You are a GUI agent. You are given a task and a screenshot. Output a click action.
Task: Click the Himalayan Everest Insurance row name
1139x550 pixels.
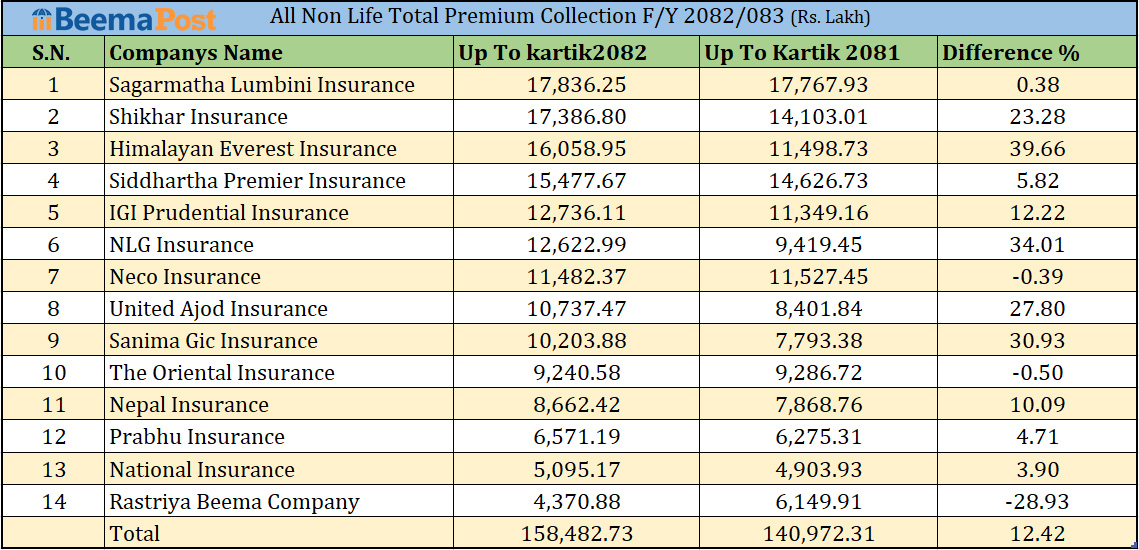253,149
